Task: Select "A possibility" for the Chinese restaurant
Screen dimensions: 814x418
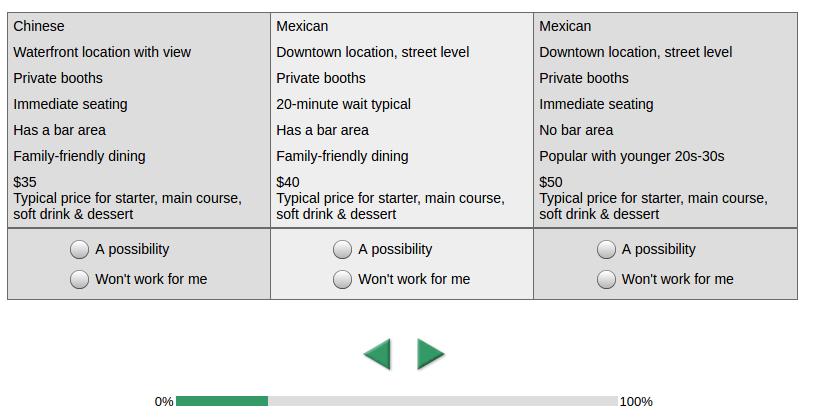Action: 80,249
